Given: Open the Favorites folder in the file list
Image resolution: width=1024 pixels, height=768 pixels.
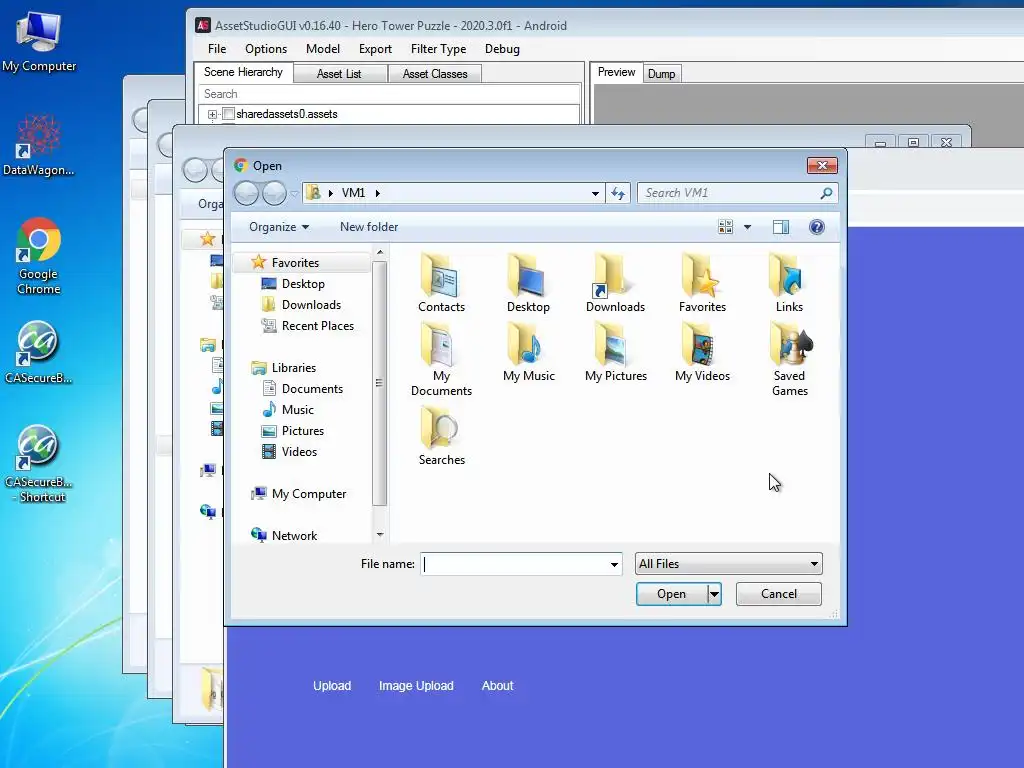Looking at the screenshot, I should click(702, 282).
